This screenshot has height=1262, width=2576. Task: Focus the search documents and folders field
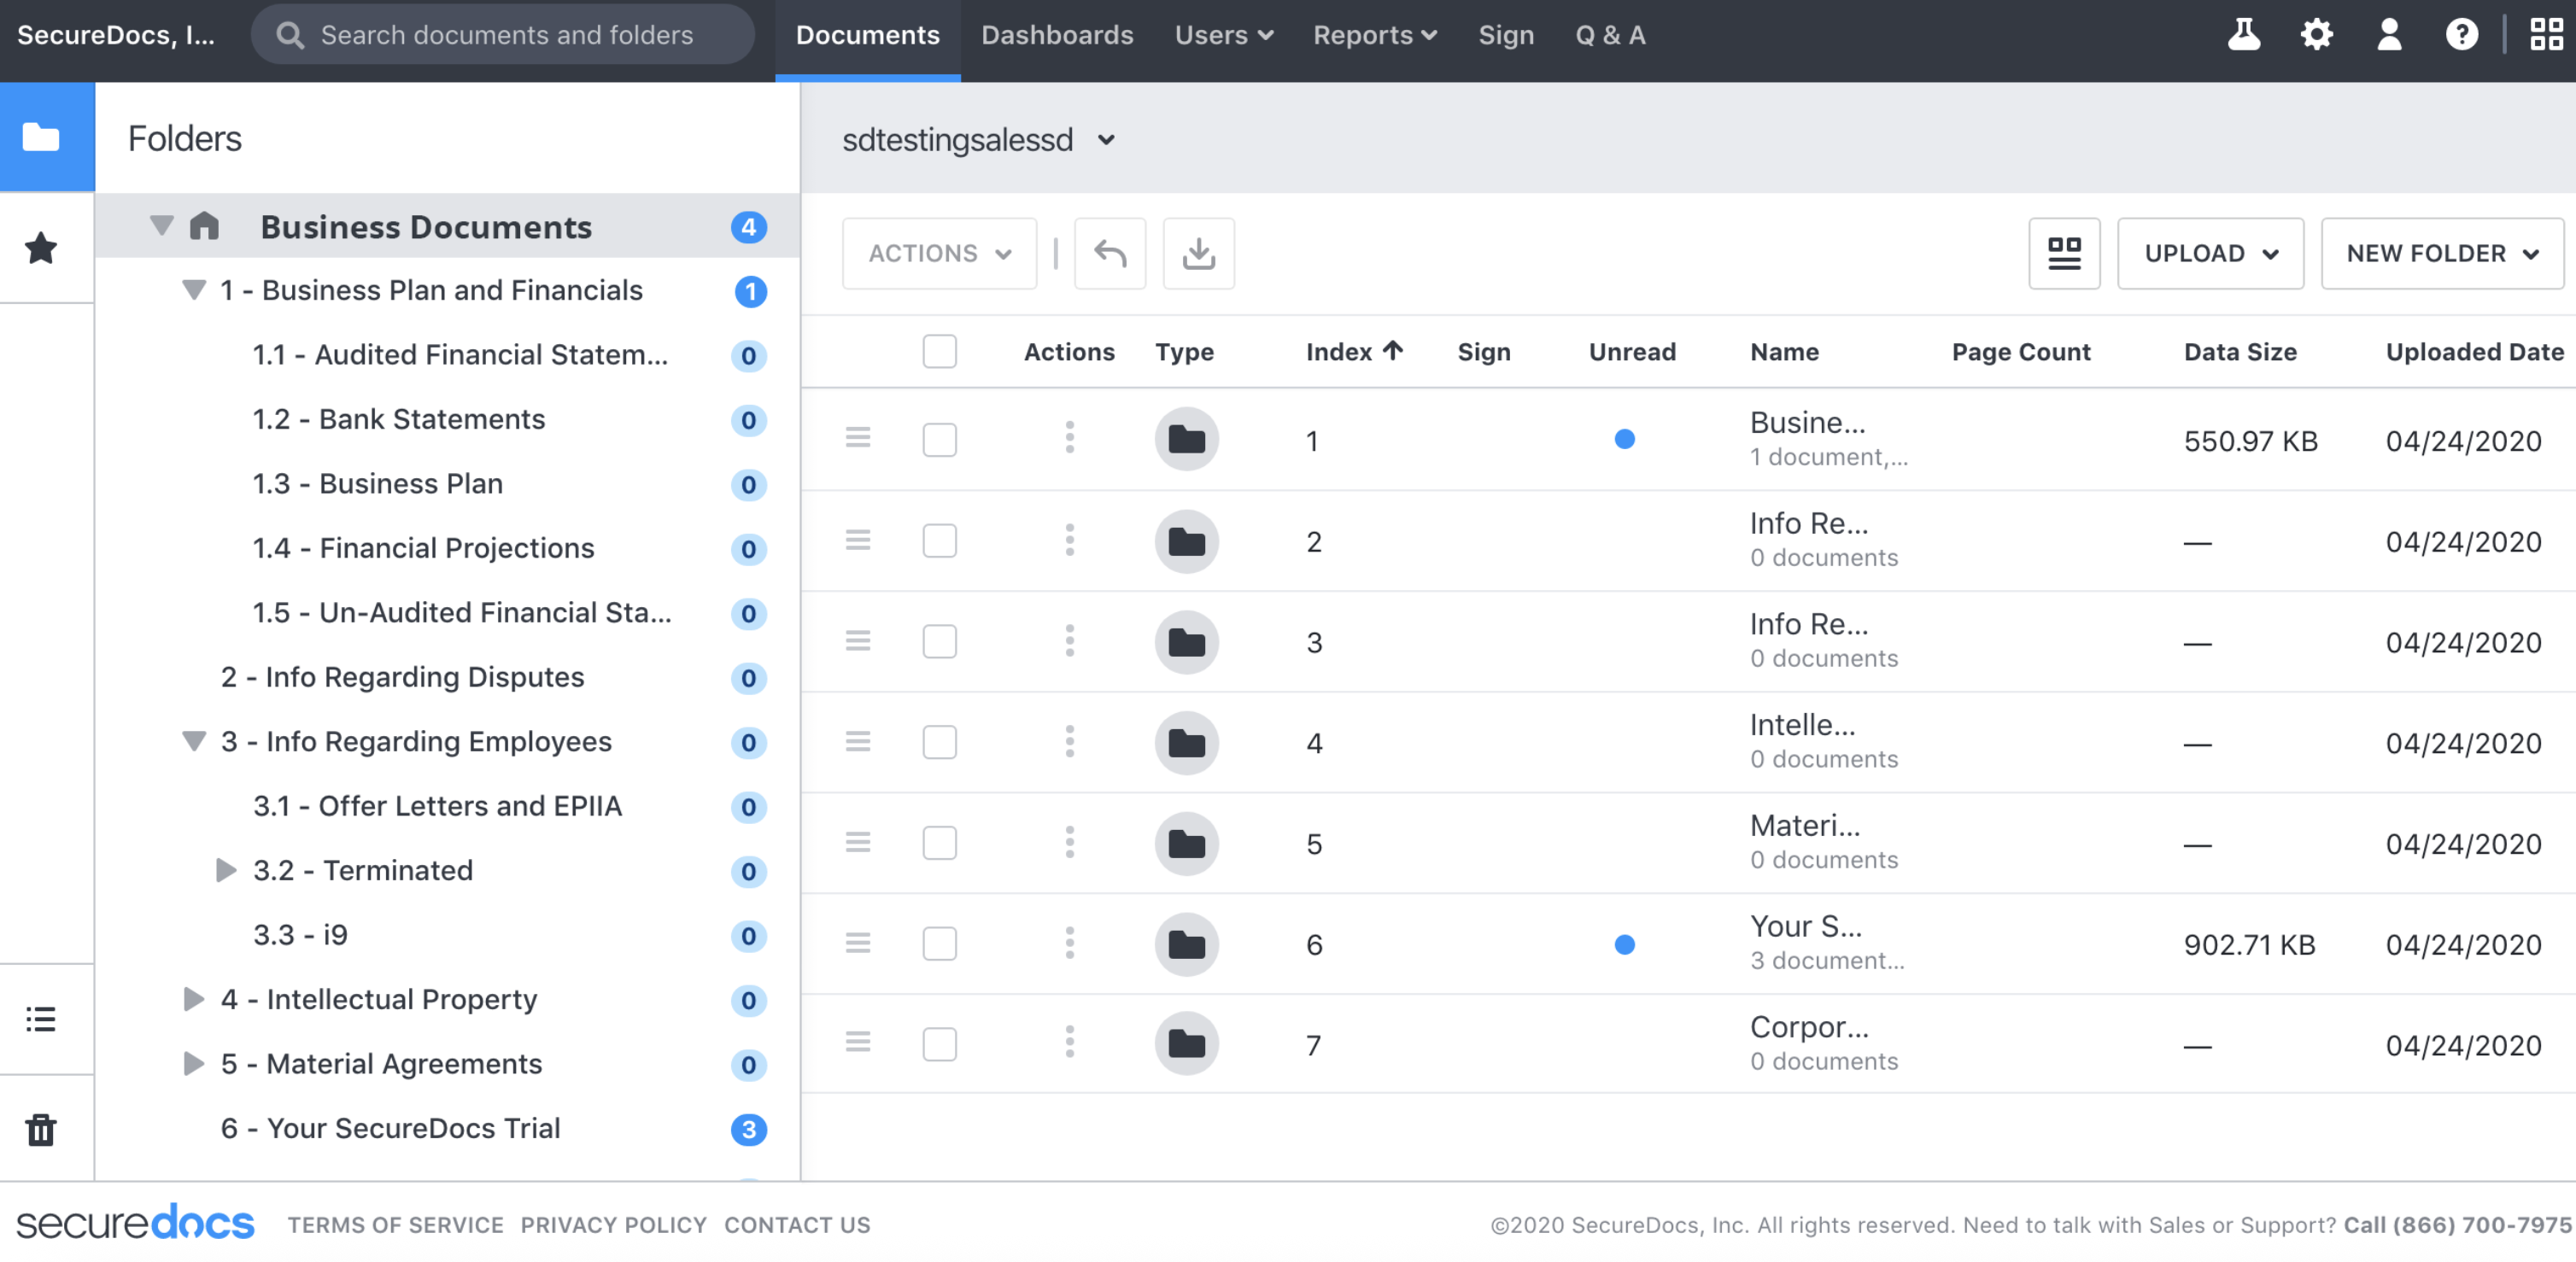tap(506, 35)
